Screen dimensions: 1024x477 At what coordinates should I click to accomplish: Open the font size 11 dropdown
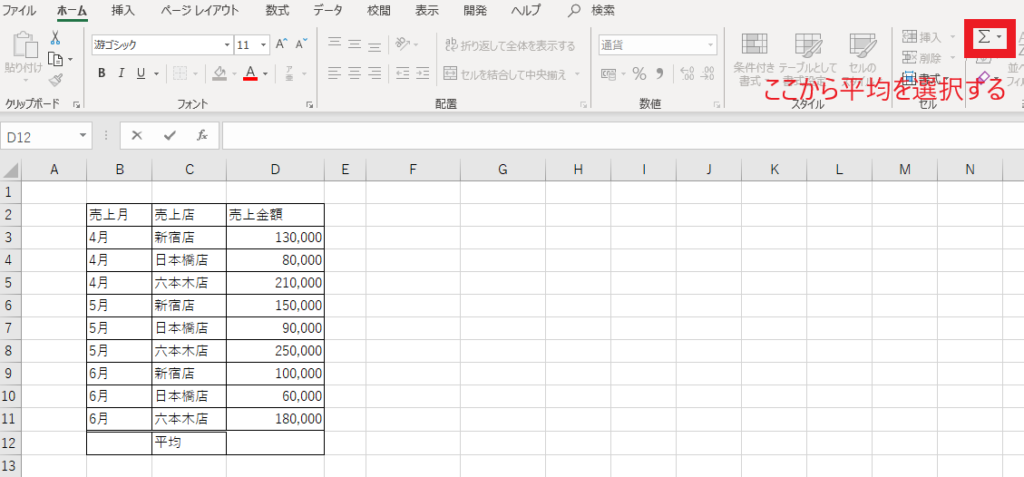point(264,45)
